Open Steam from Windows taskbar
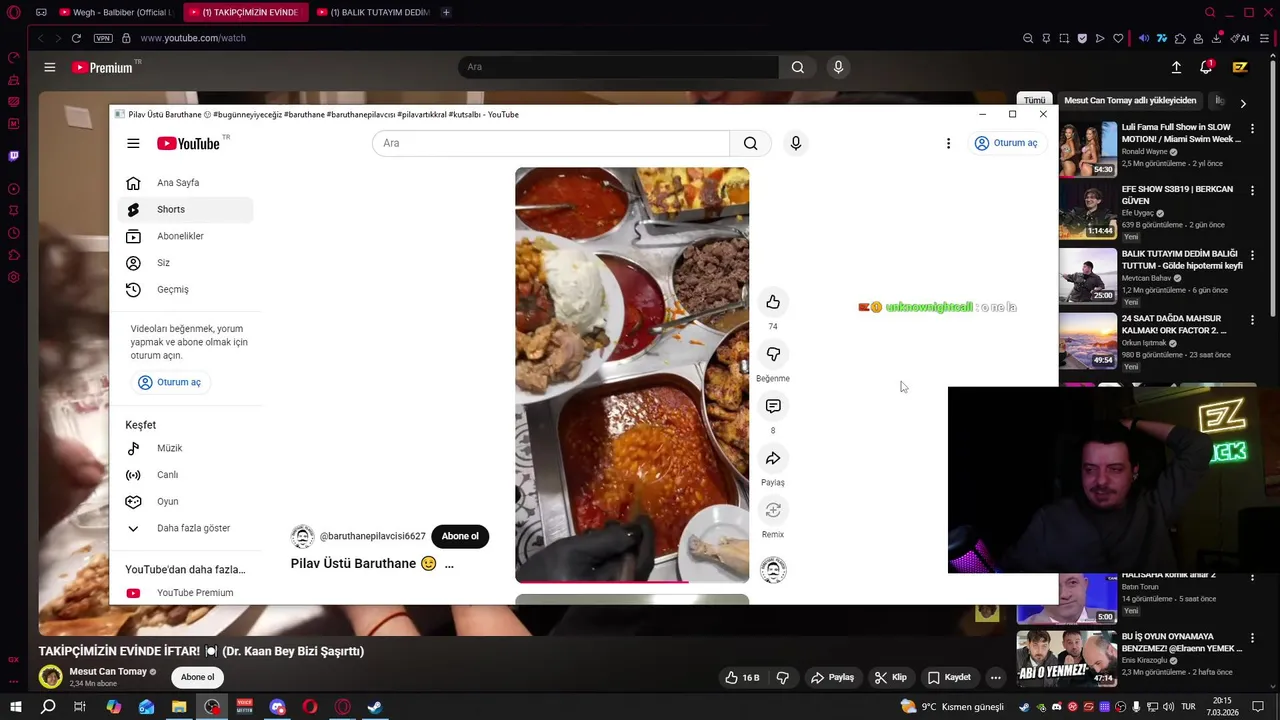The image size is (1280, 720). pos(375,707)
